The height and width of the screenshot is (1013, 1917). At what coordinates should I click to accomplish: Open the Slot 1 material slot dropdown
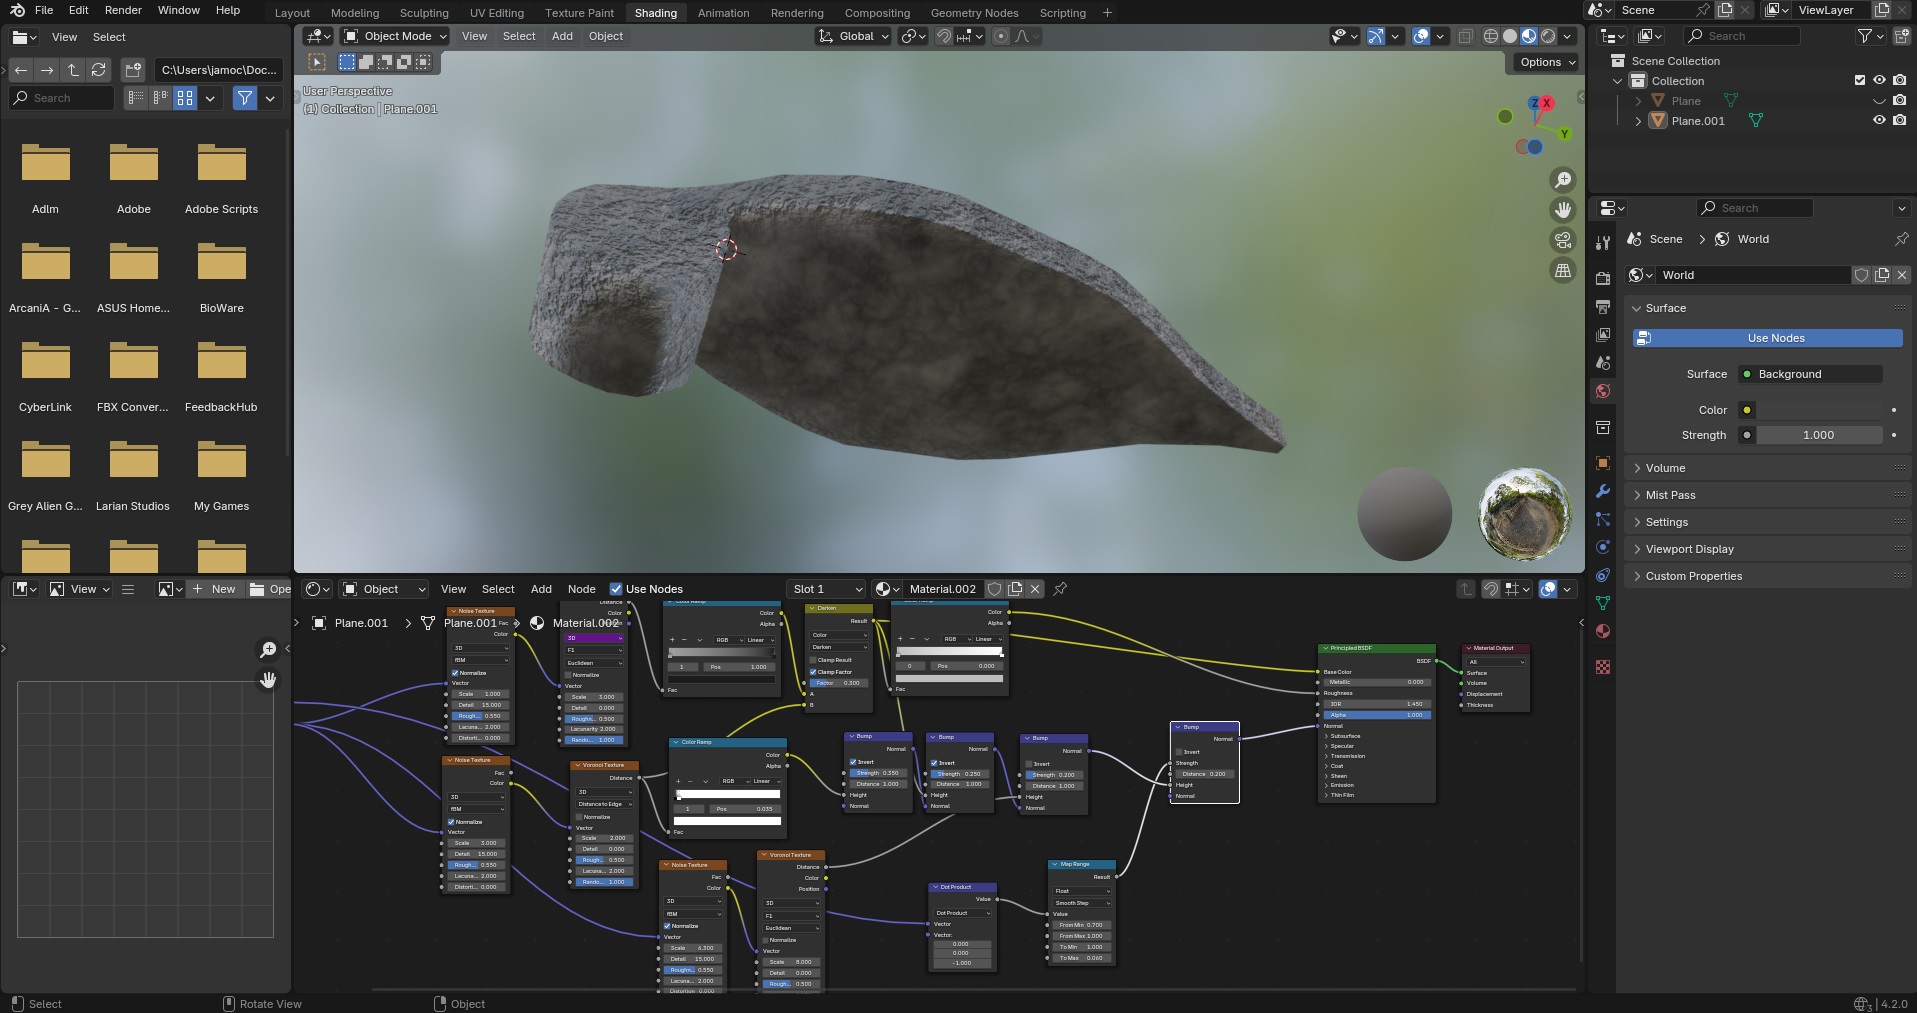pos(825,589)
